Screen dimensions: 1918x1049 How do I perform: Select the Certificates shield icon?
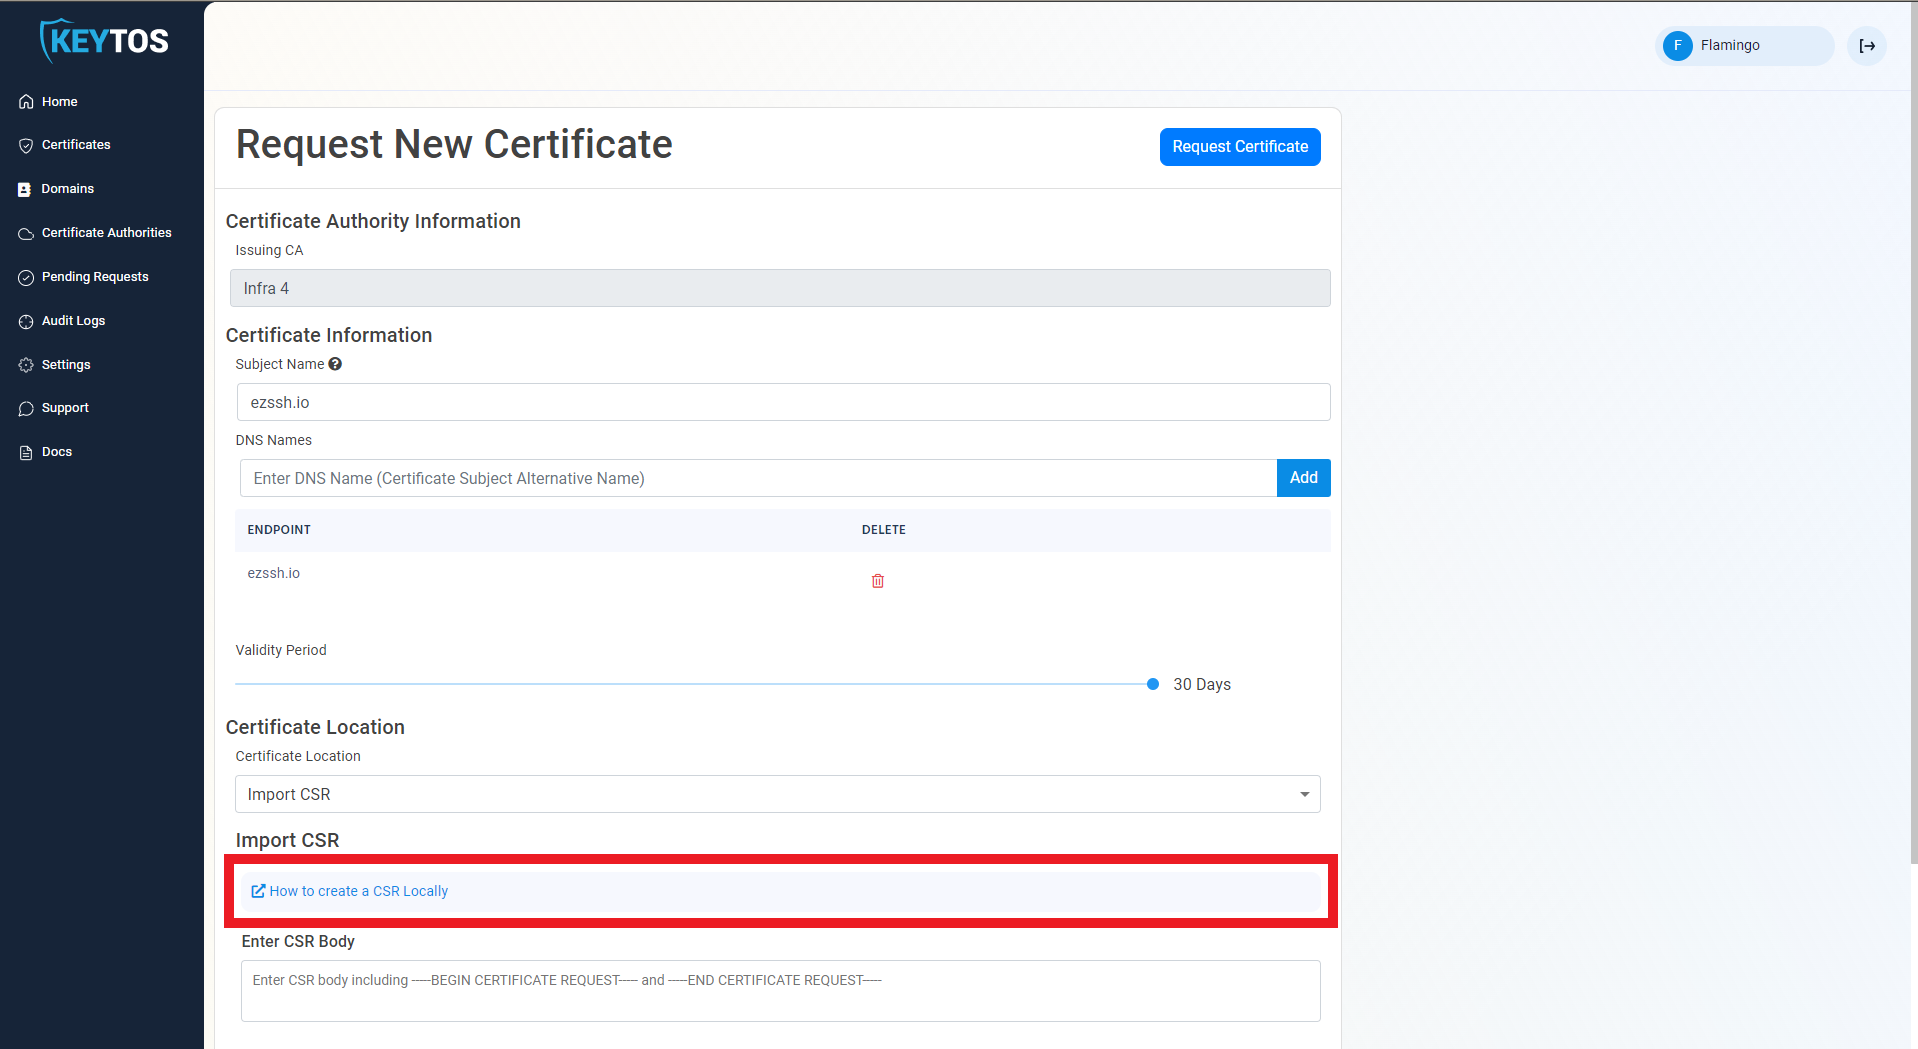pos(26,145)
